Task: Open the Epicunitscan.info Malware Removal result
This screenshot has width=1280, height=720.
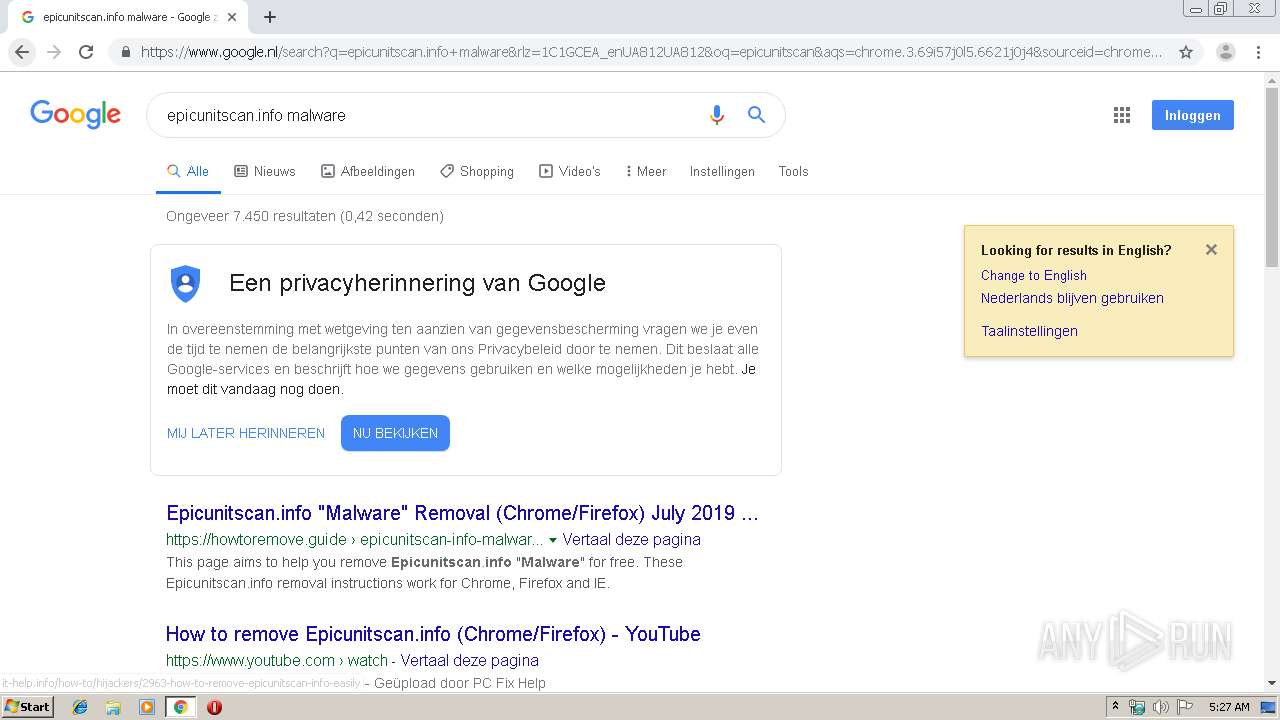Action: (x=462, y=513)
